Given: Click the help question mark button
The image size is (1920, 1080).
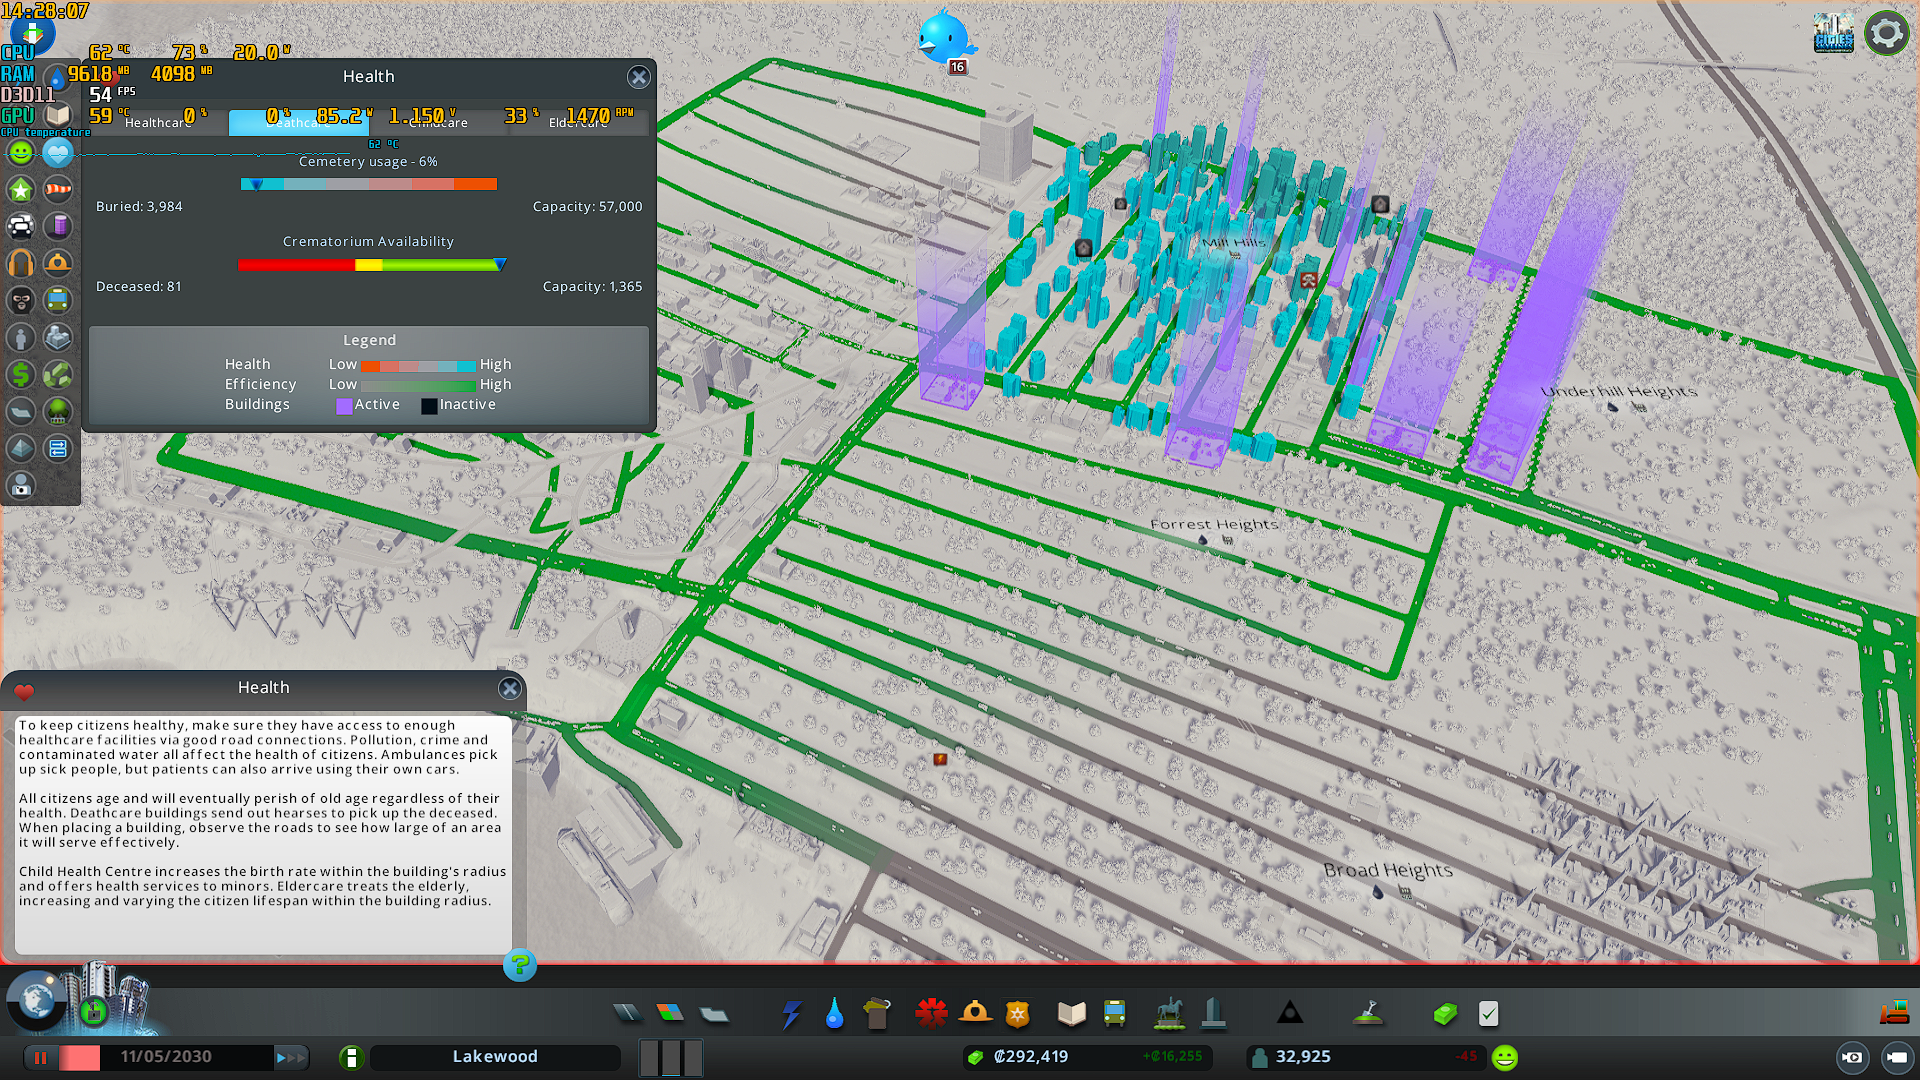Looking at the screenshot, I should tap(519, 965).
